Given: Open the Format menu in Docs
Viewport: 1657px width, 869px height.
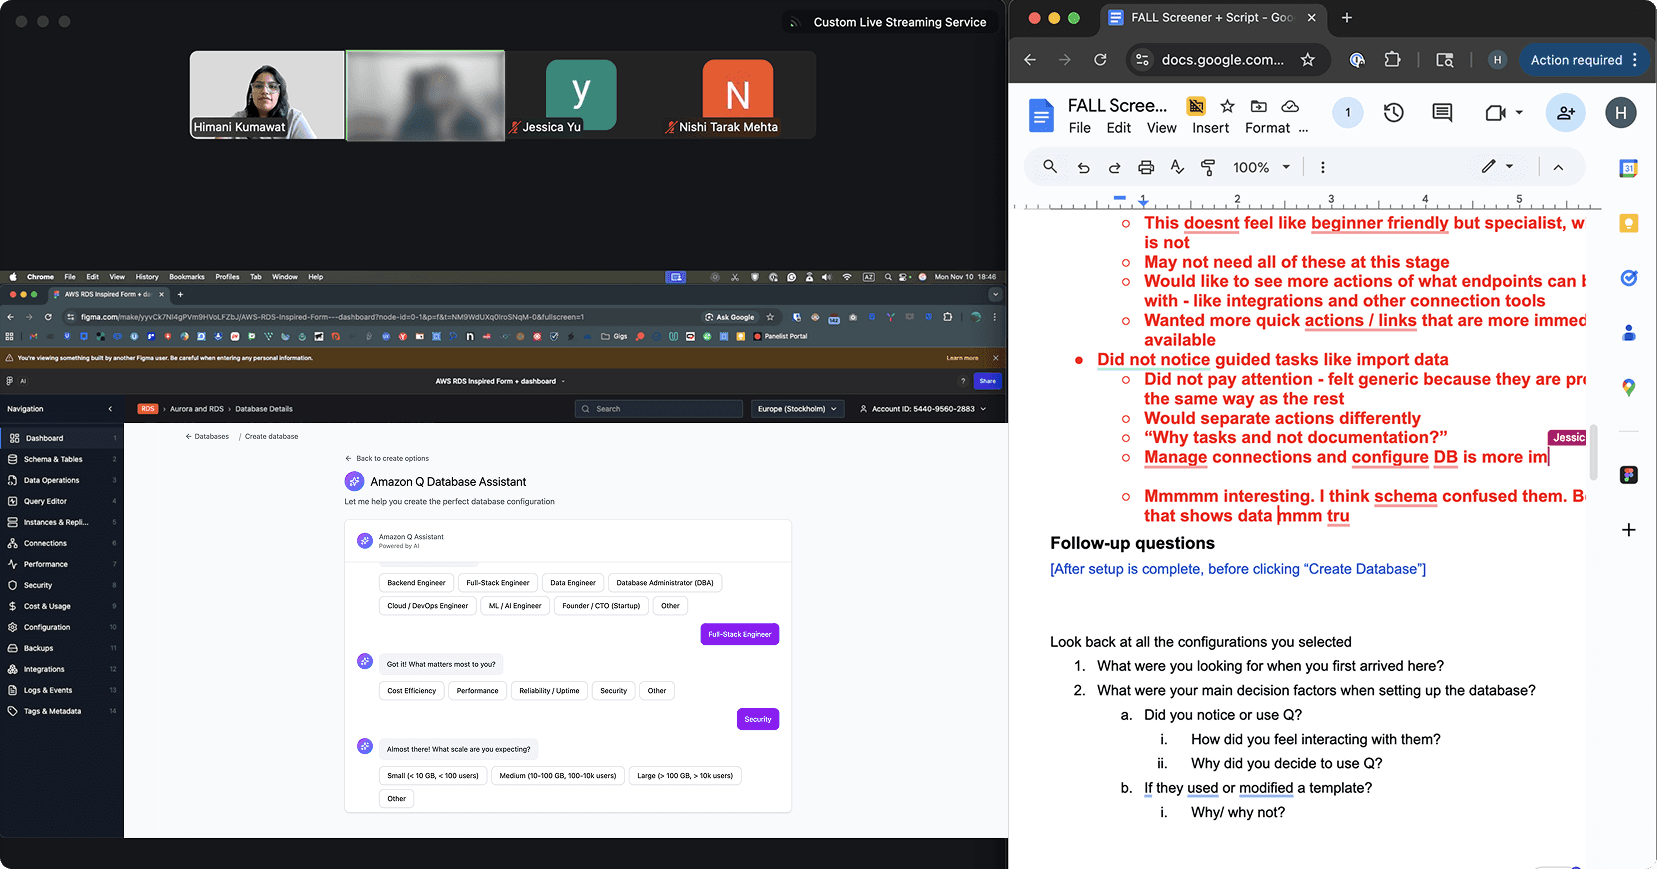Looking at the screenshot, I should [1267, 128].
